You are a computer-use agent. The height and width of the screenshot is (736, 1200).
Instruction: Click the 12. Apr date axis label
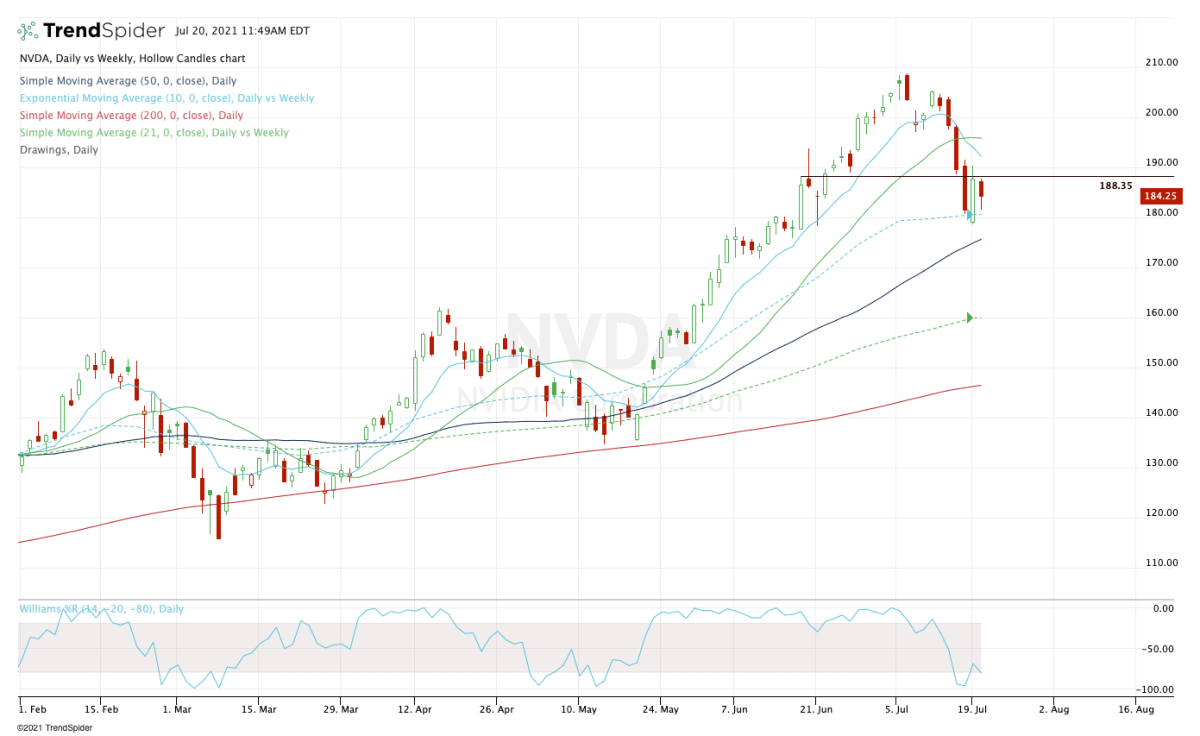tap(413, 708)
